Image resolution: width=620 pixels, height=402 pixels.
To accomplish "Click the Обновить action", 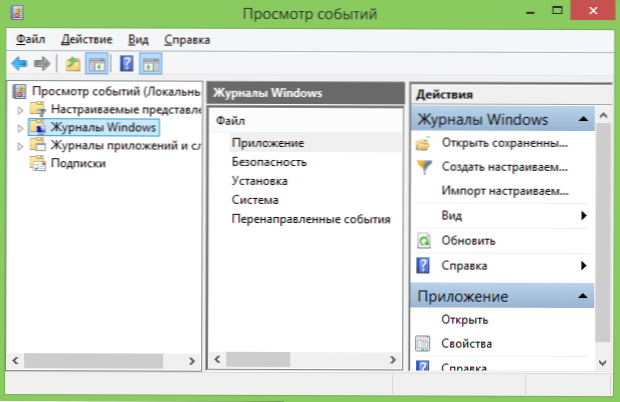I will pyautogui.click(x=468, y=240).
